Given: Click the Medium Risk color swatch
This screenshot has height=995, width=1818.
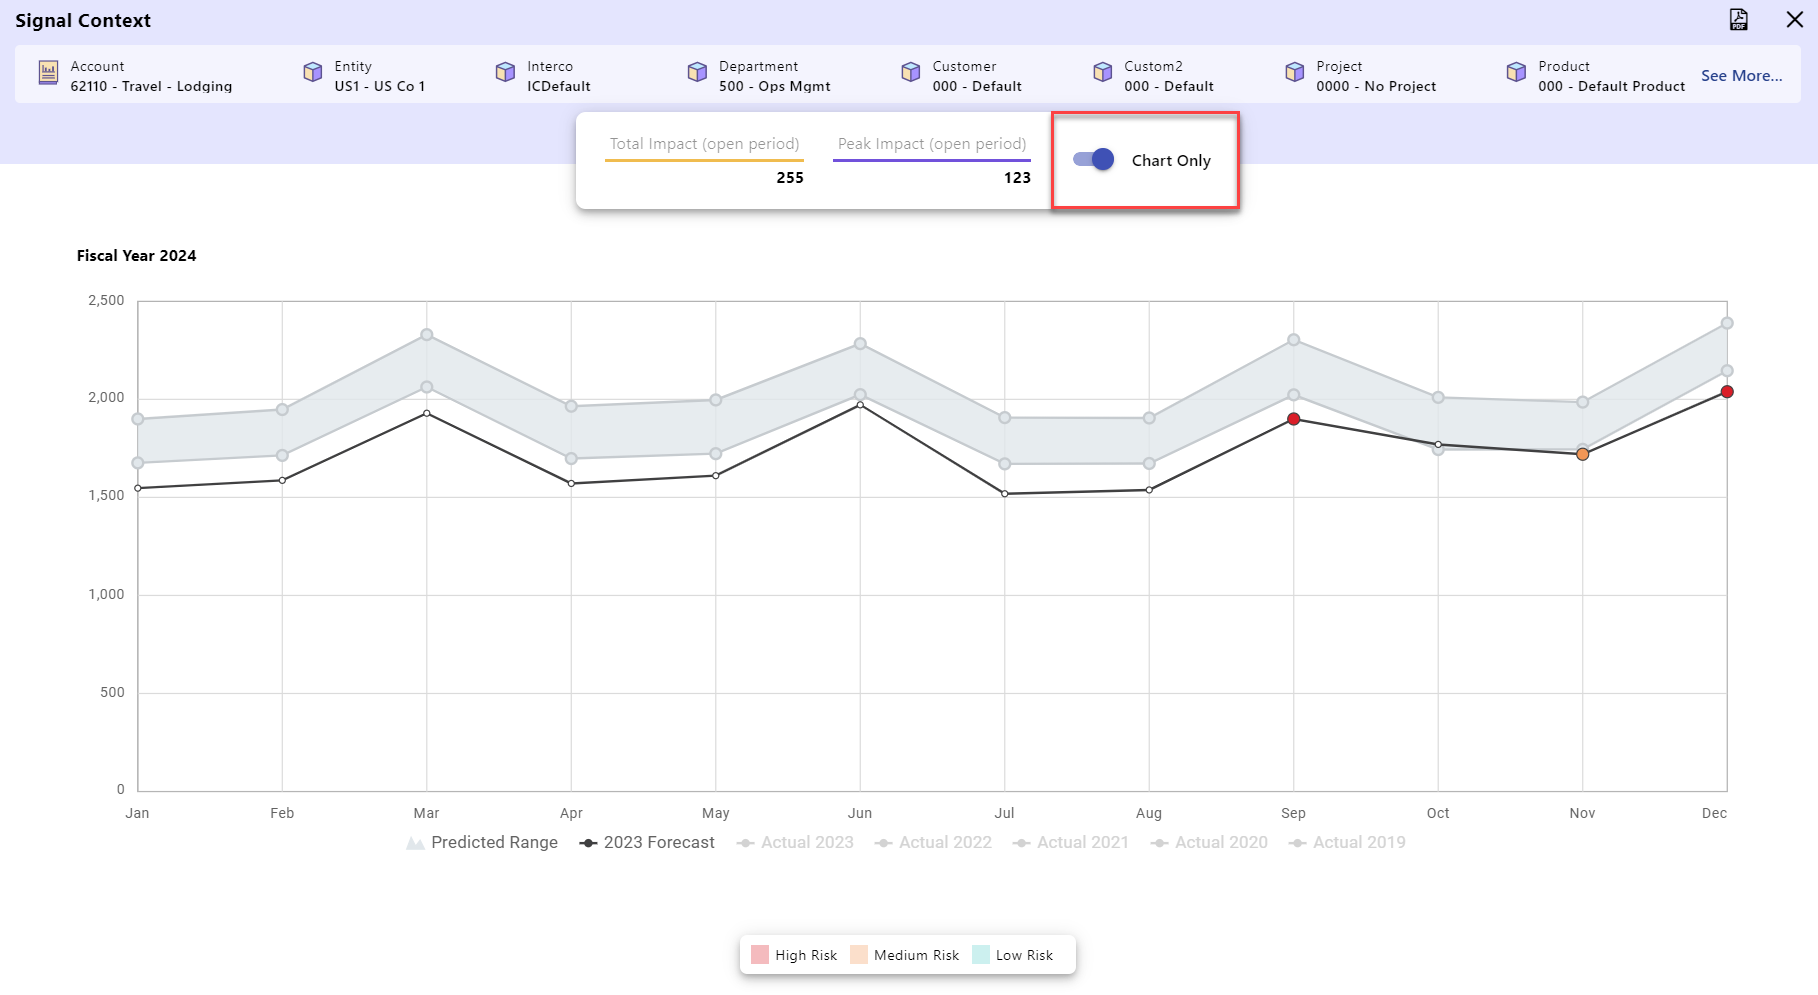Looking at the screenshot, I should (x=859, y=955).
